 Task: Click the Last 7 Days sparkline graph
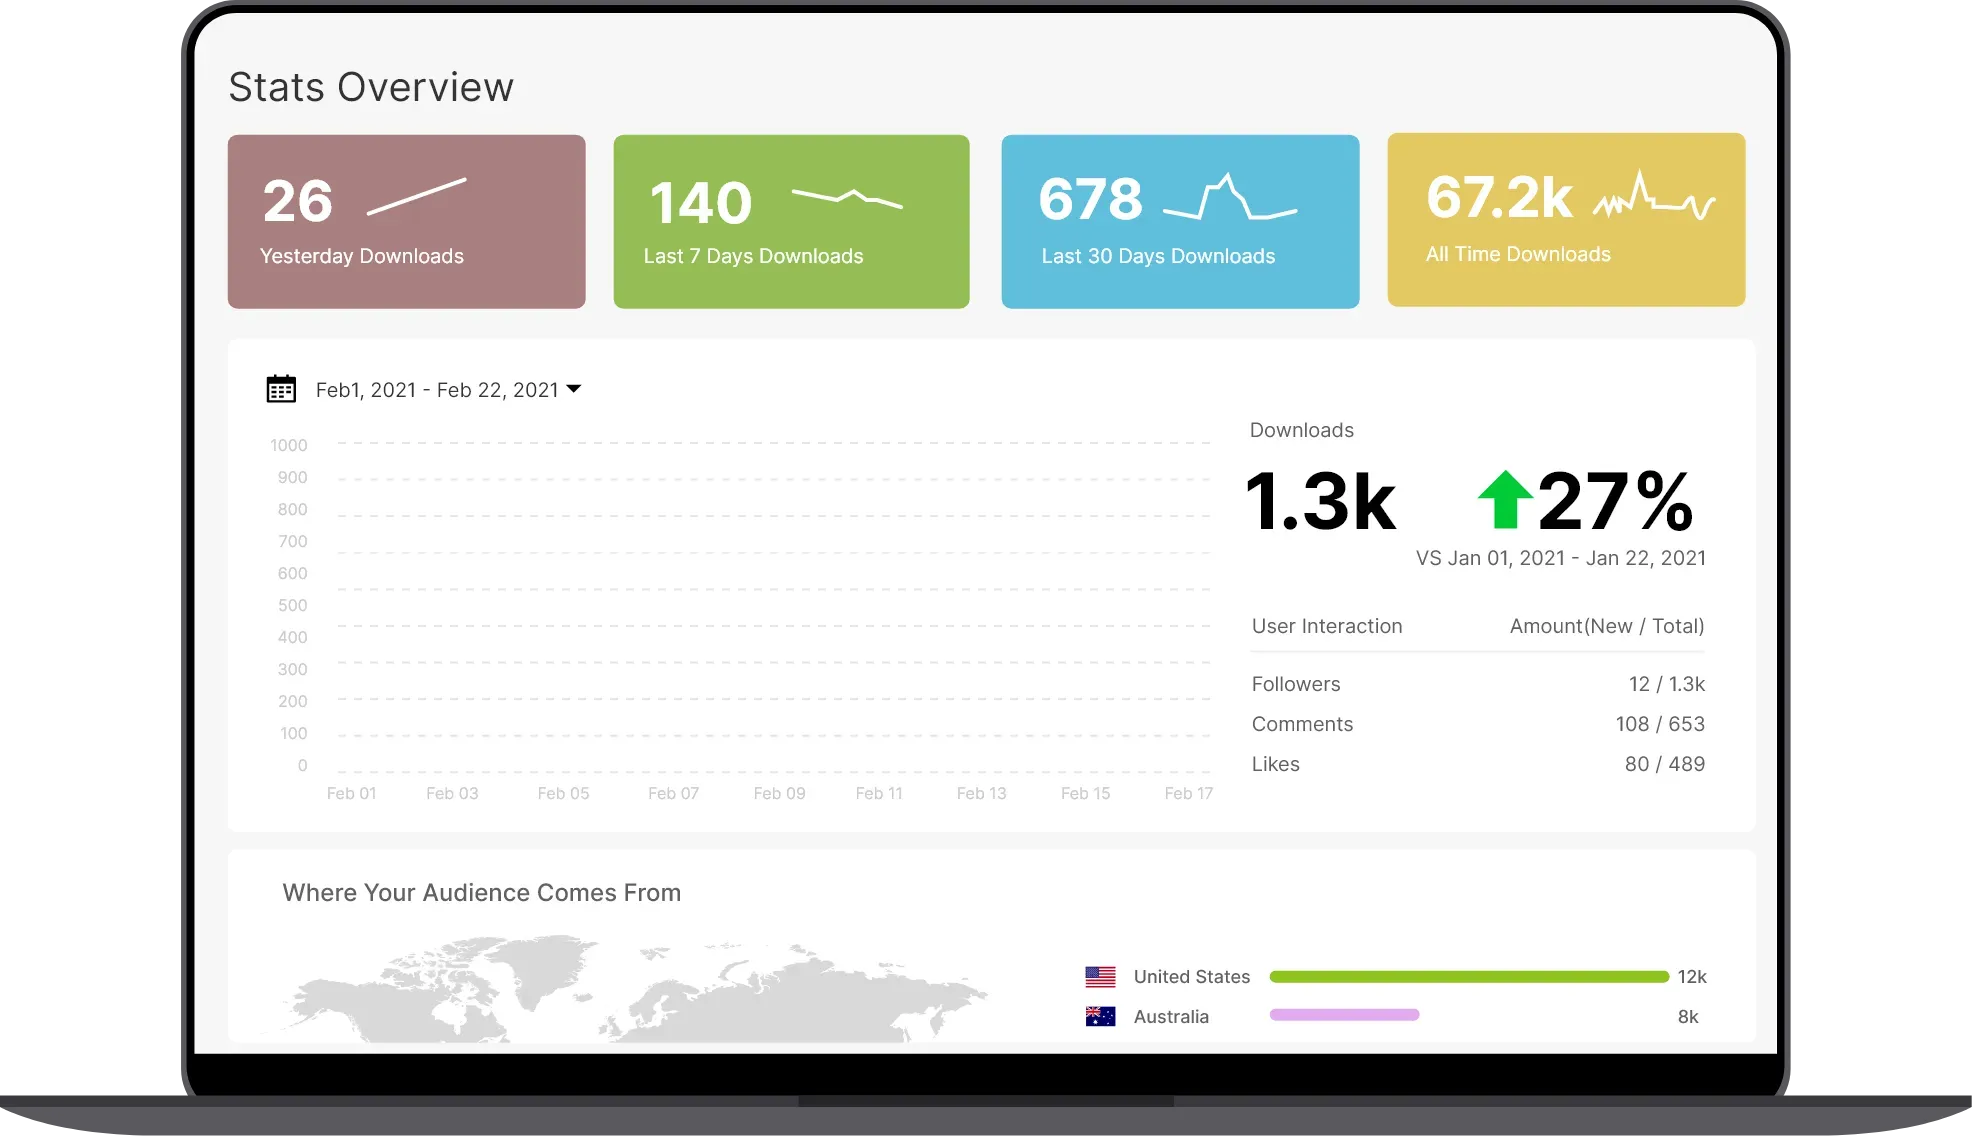(x=847, y=197)
